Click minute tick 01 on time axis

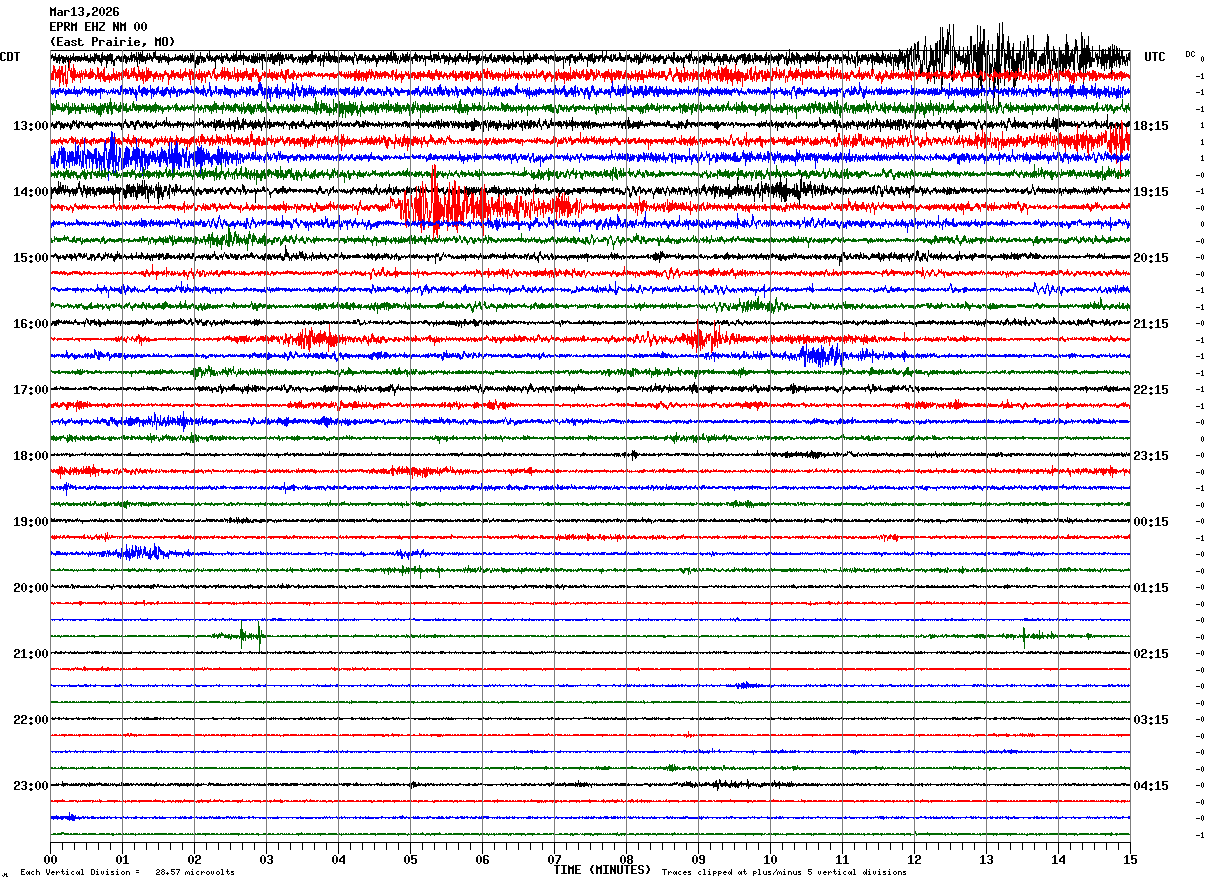click(122, 859)
